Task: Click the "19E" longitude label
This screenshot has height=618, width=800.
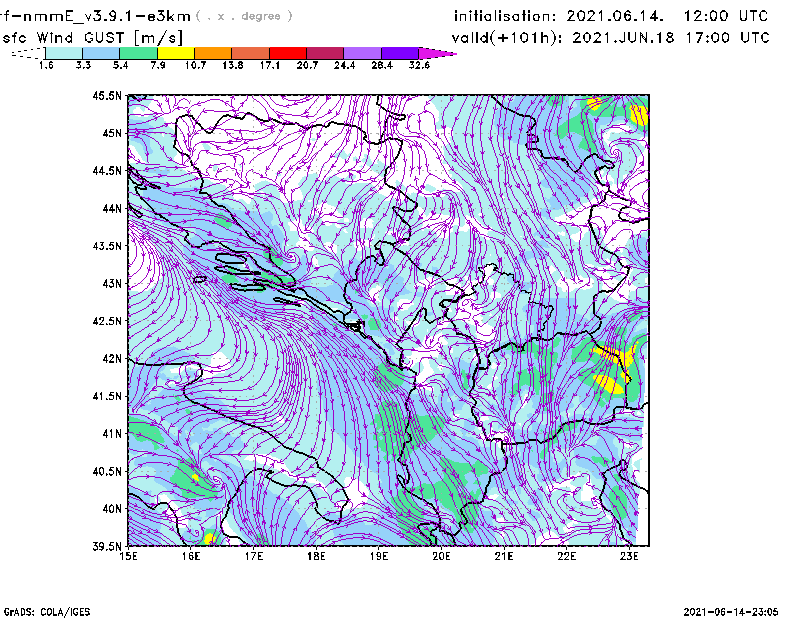Action: click(x=379, y=556)
